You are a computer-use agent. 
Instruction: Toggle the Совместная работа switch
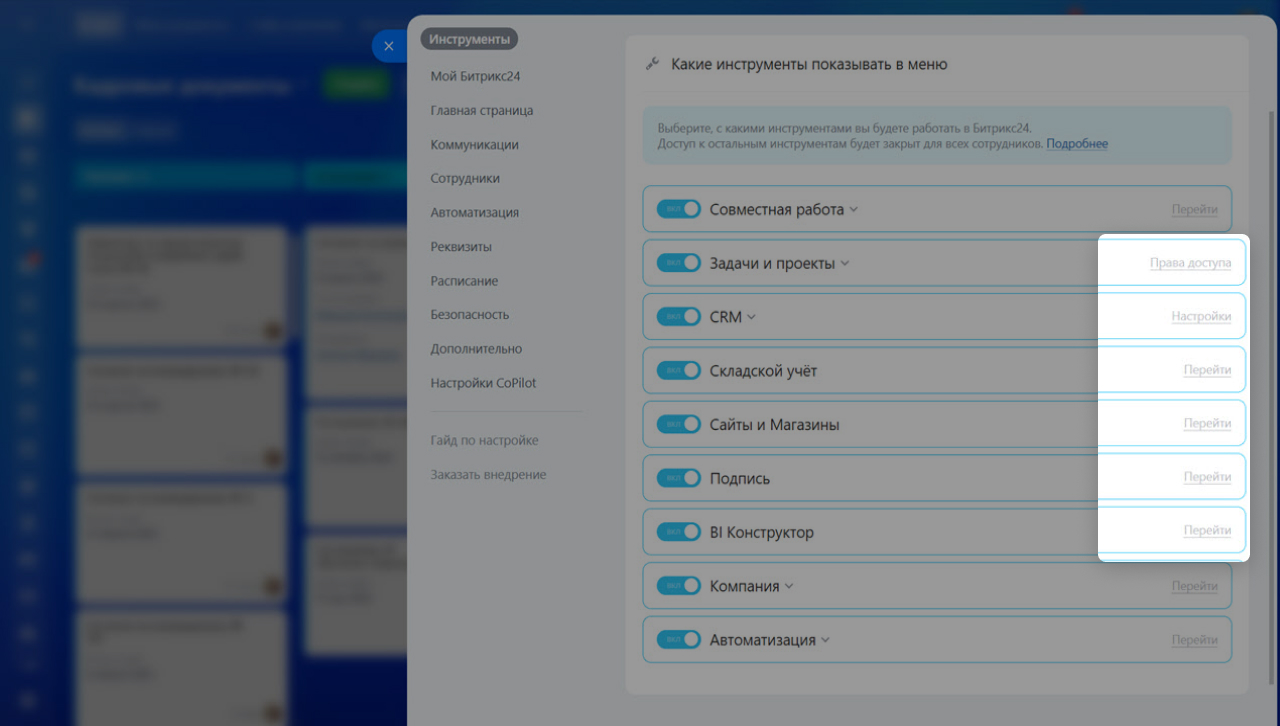pyautogui.click(x=679, y=209)
